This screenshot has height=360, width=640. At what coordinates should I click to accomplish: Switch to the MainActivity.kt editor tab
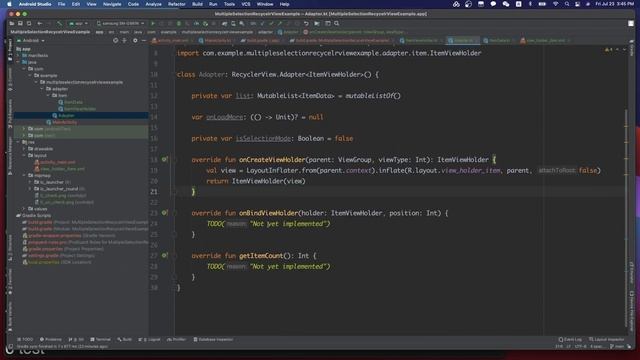pyautogui.click(x=217, y=41)
